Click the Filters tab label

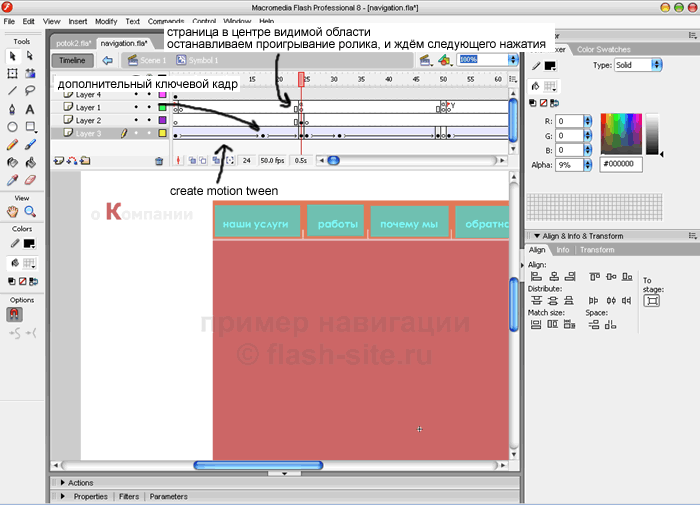[129, 497]
